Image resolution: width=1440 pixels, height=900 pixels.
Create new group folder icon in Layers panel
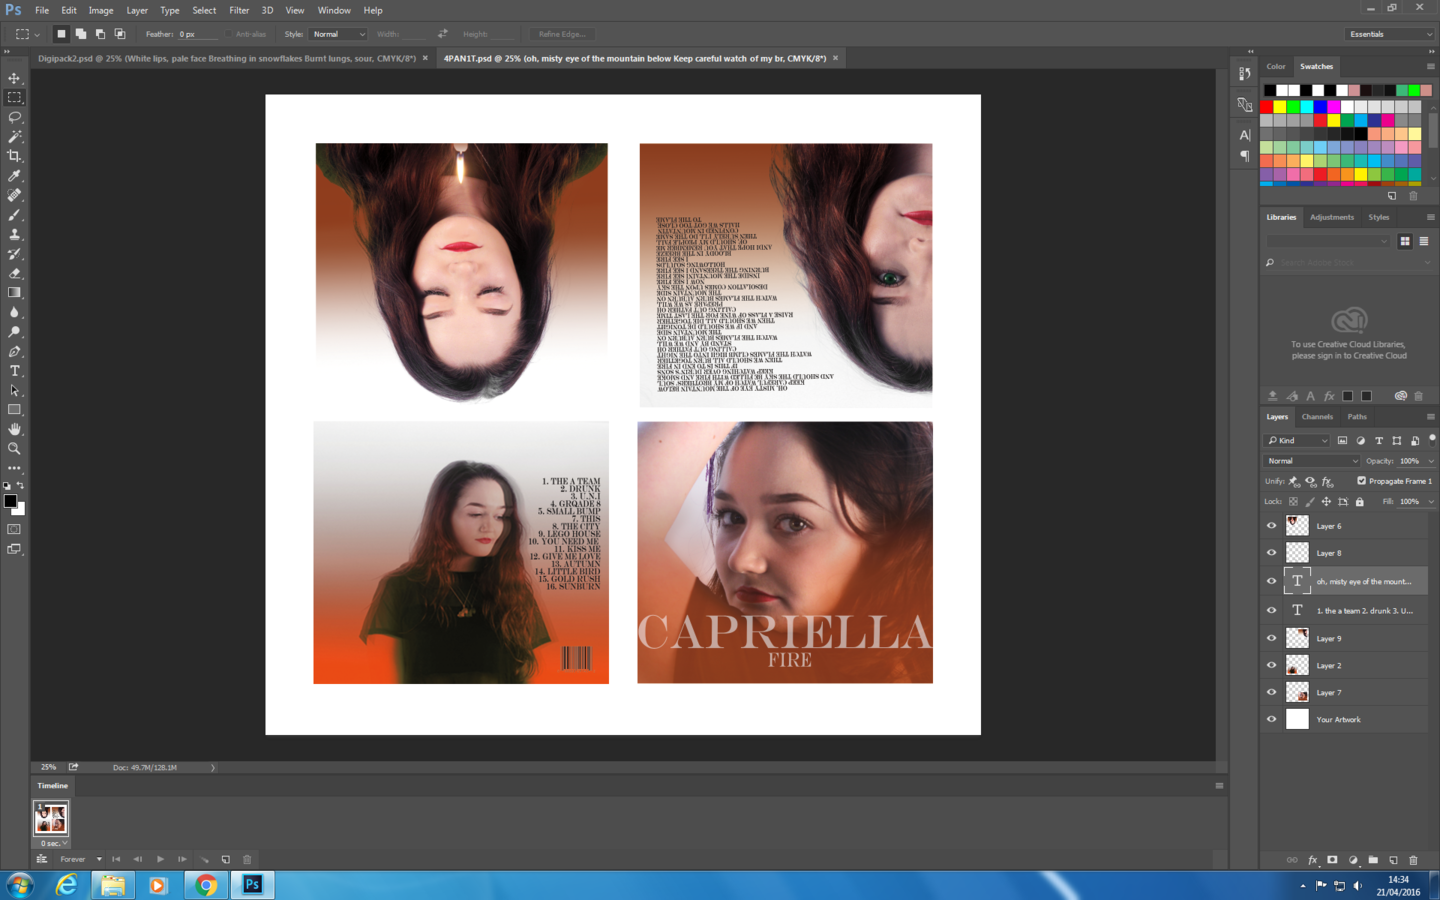click(x=1373, y=860)
